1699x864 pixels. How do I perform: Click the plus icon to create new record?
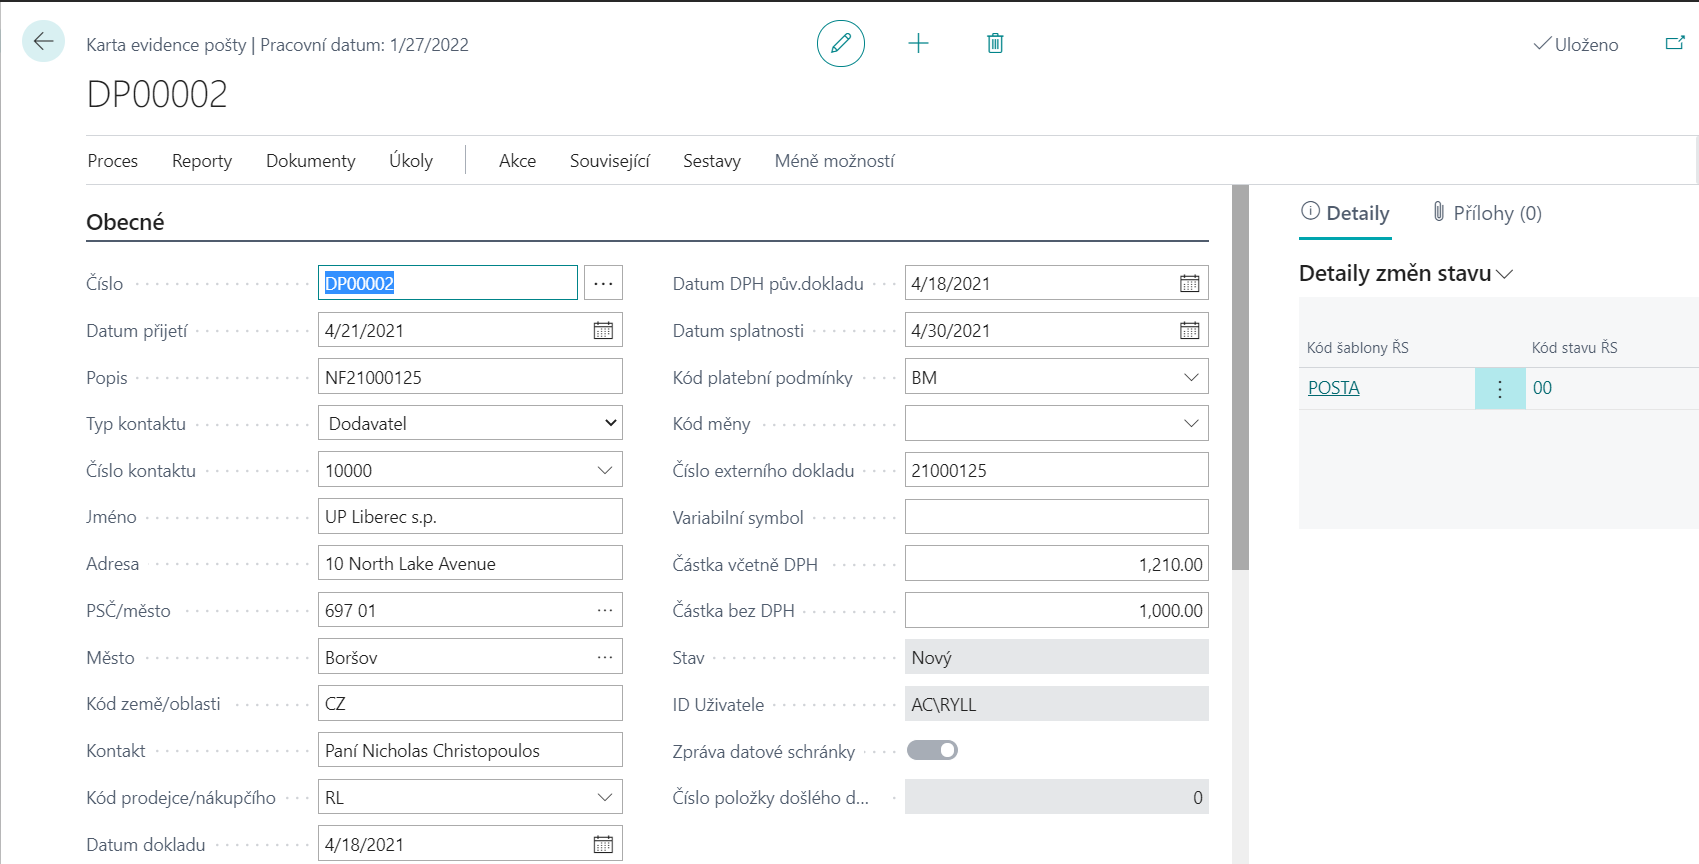[x=918, y=43]
